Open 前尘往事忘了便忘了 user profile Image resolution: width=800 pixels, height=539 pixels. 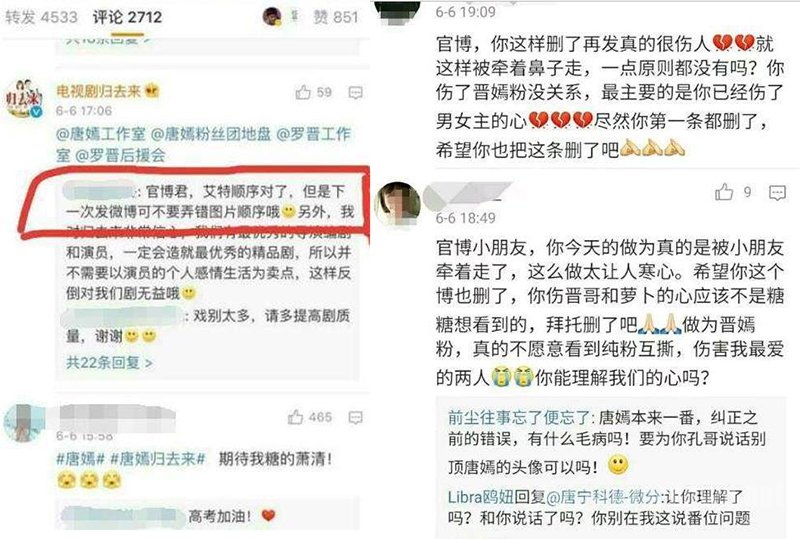click(x=518, y=418)
